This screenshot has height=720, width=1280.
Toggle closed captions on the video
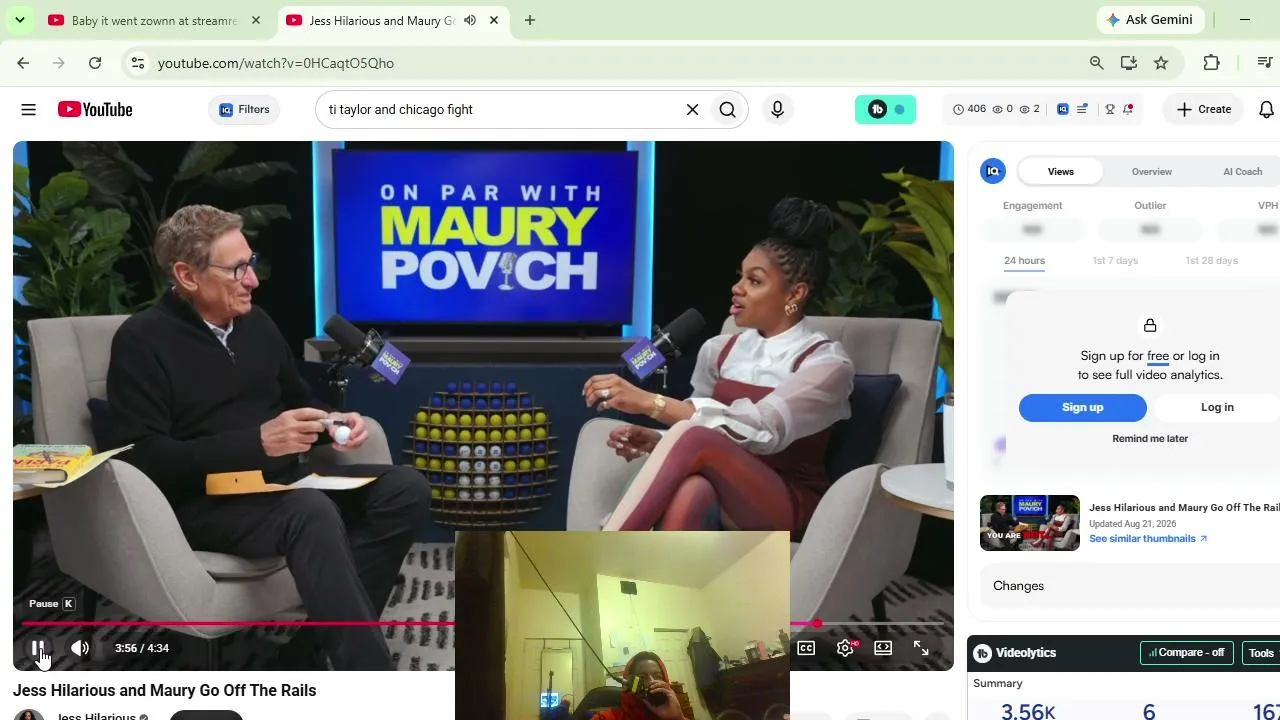(806, 648)
